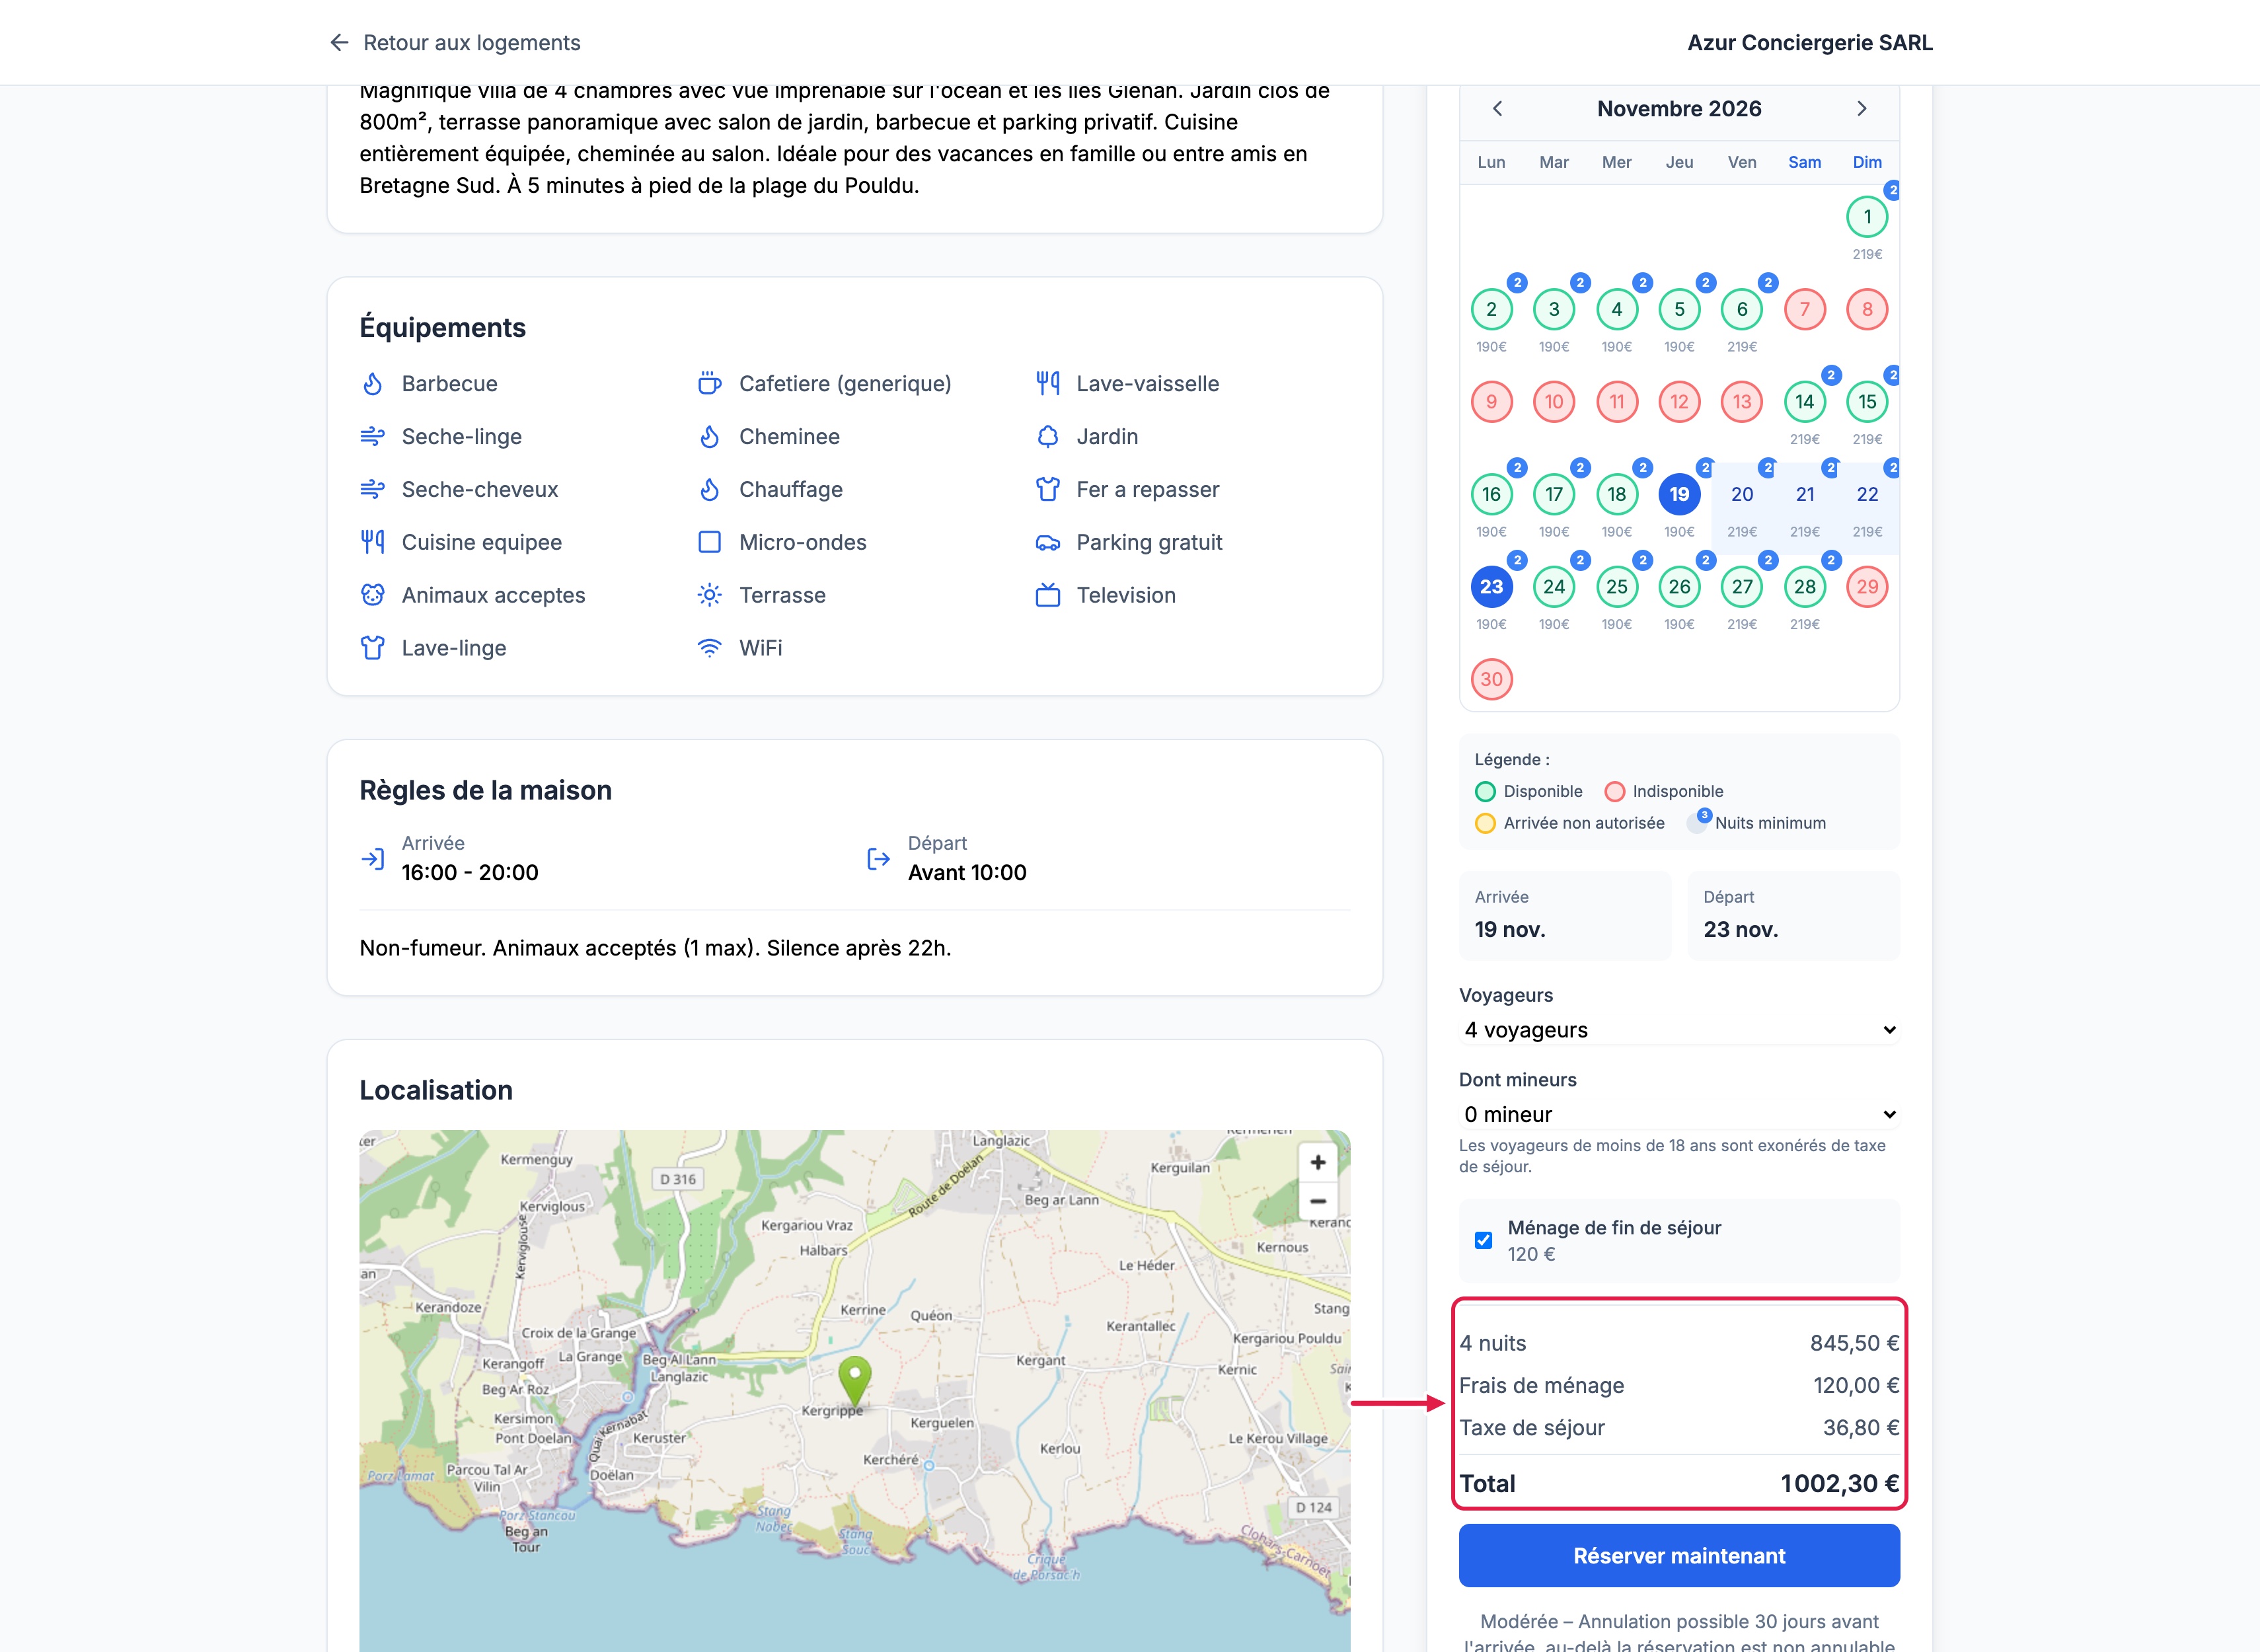Click the Seche-linge wind icon

(373, 437)
